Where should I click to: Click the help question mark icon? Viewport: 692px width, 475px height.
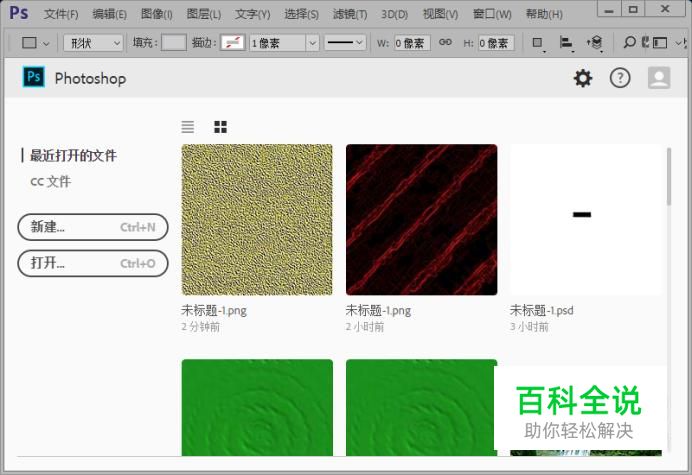(x=620, y=78)
